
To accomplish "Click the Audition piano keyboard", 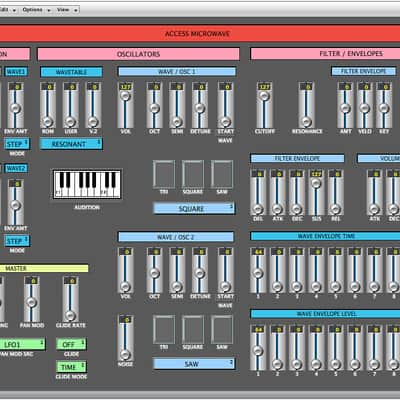I will click(87, 184).
